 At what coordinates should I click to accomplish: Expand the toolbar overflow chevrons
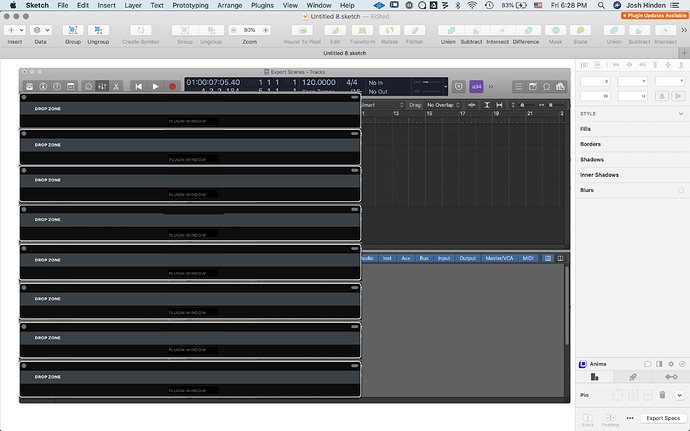(x=684, y=30)
